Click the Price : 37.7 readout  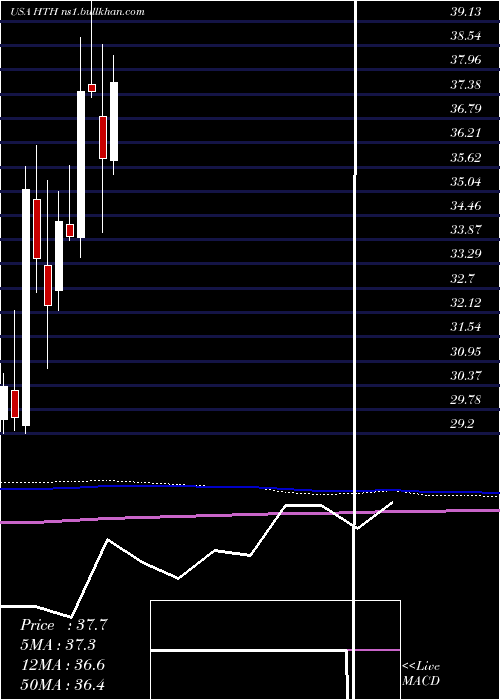point(64,625)
